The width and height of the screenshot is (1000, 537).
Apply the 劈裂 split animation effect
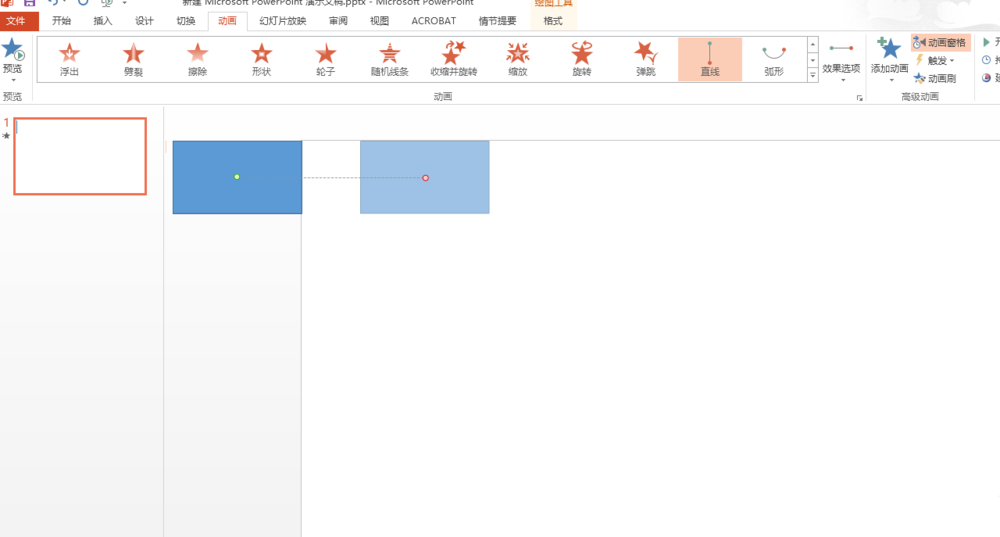[x=133, y=59]
